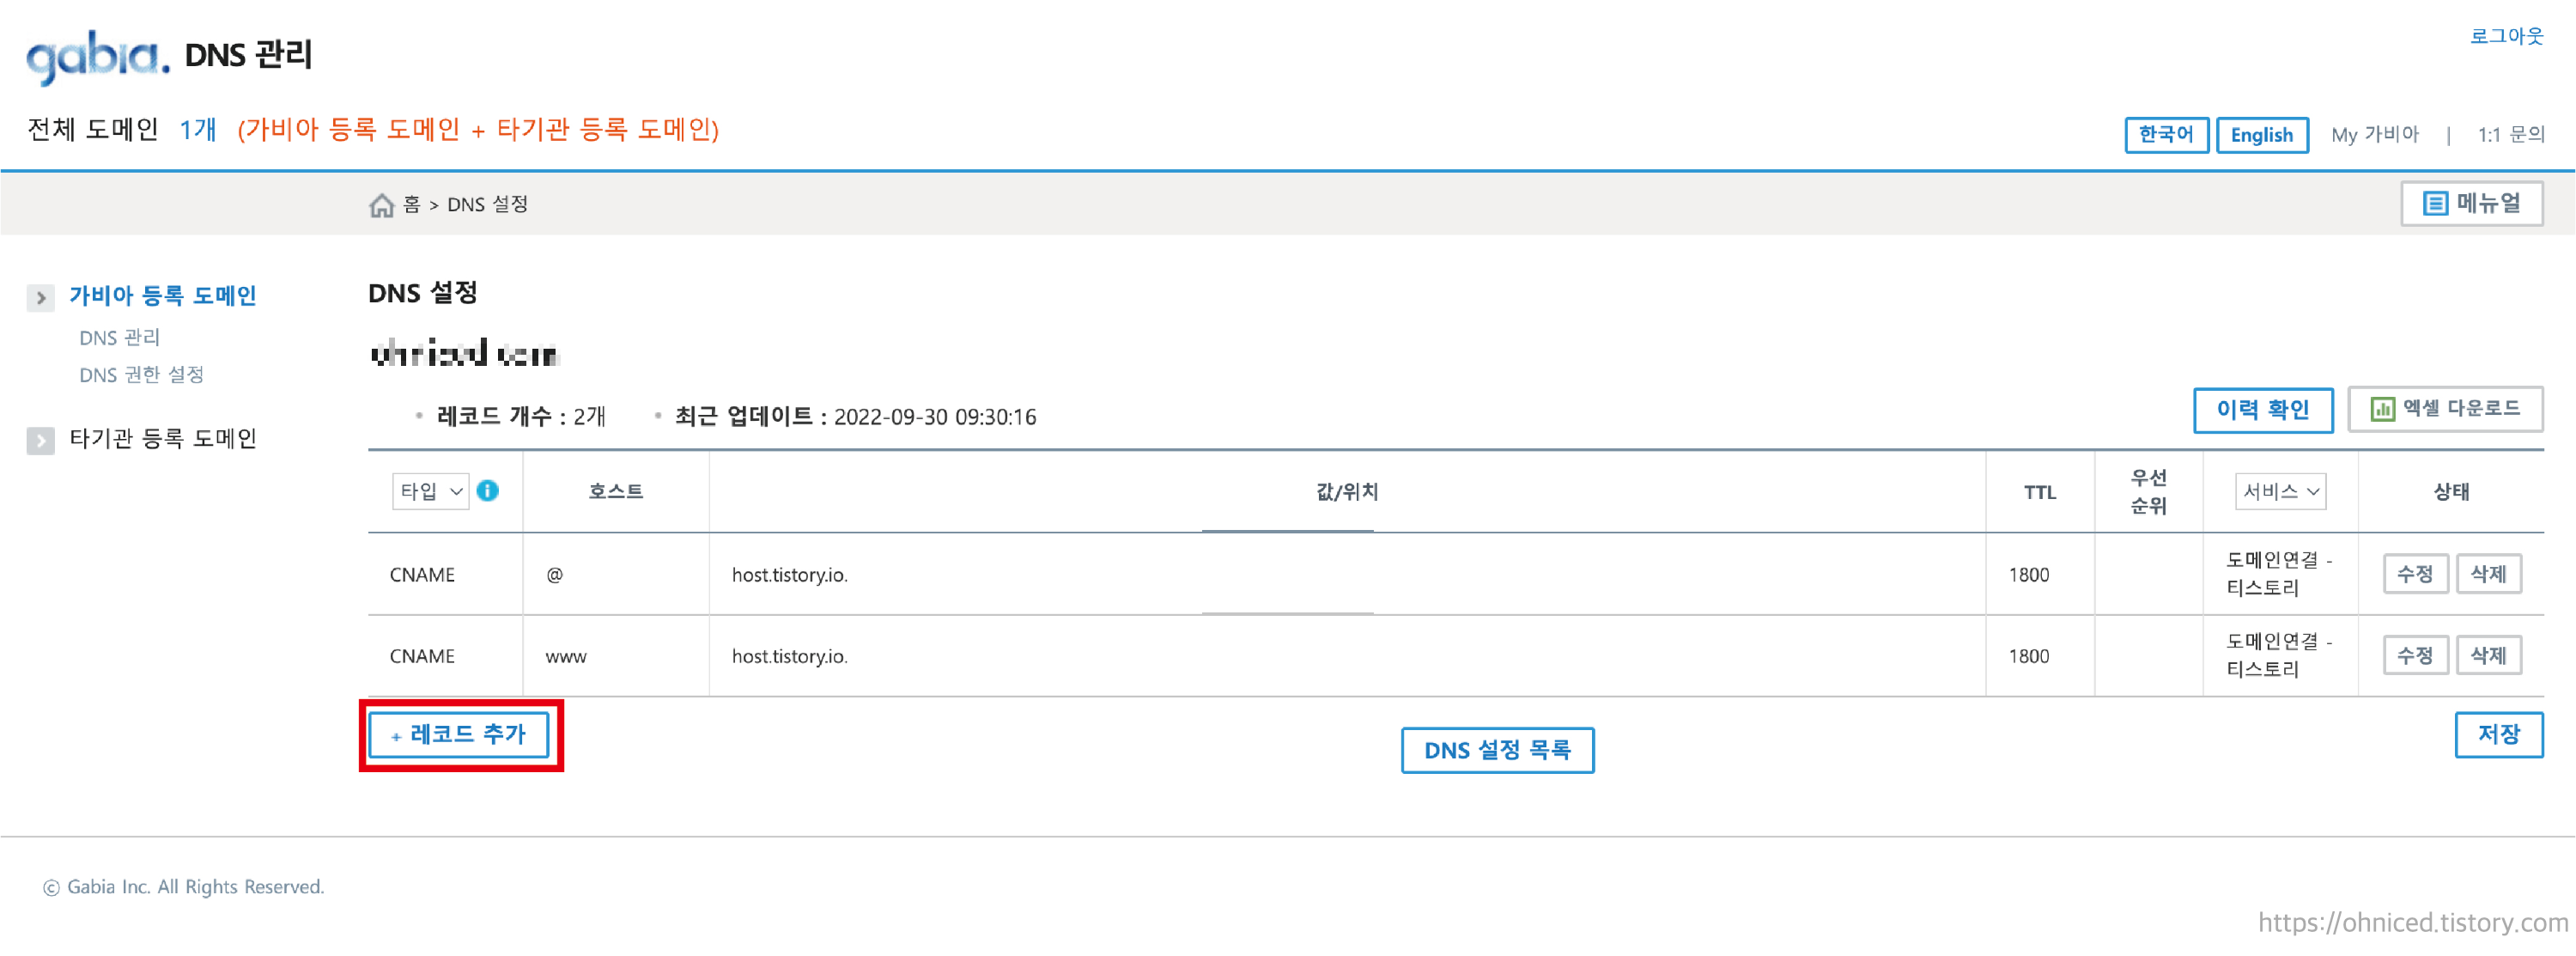2576x956 pixels.
Task: Click the blue info icon beside 타입
Action: coord(488,490)
